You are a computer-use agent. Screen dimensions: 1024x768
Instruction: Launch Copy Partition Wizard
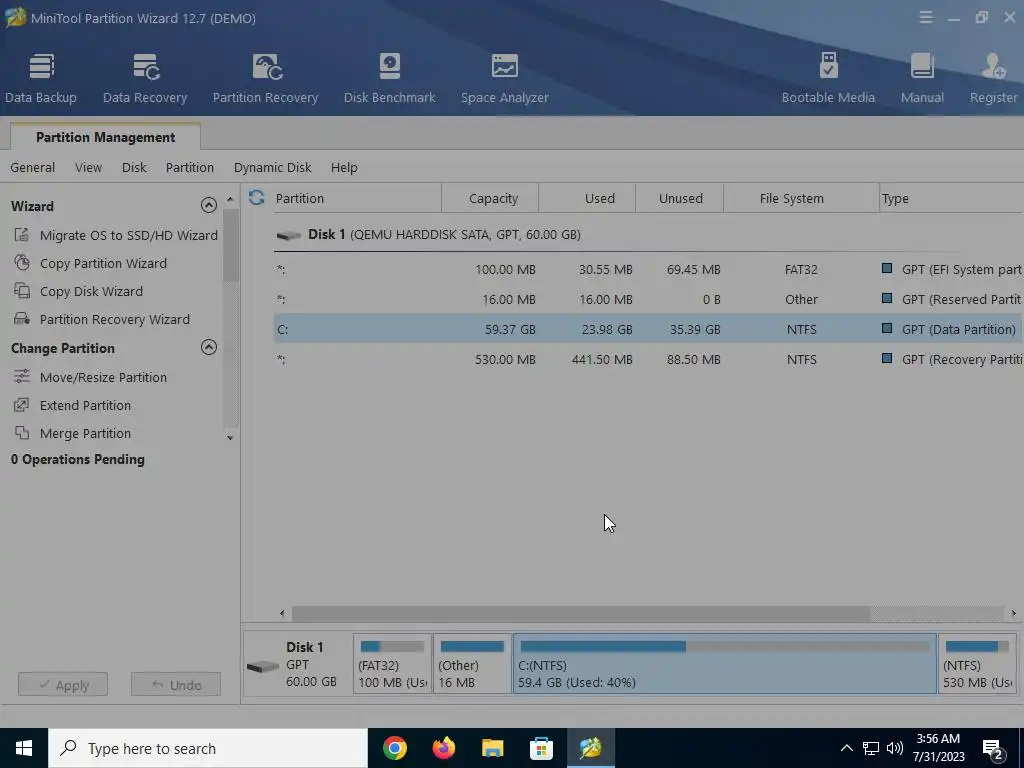pyautogui.click(x=91, y=263)
